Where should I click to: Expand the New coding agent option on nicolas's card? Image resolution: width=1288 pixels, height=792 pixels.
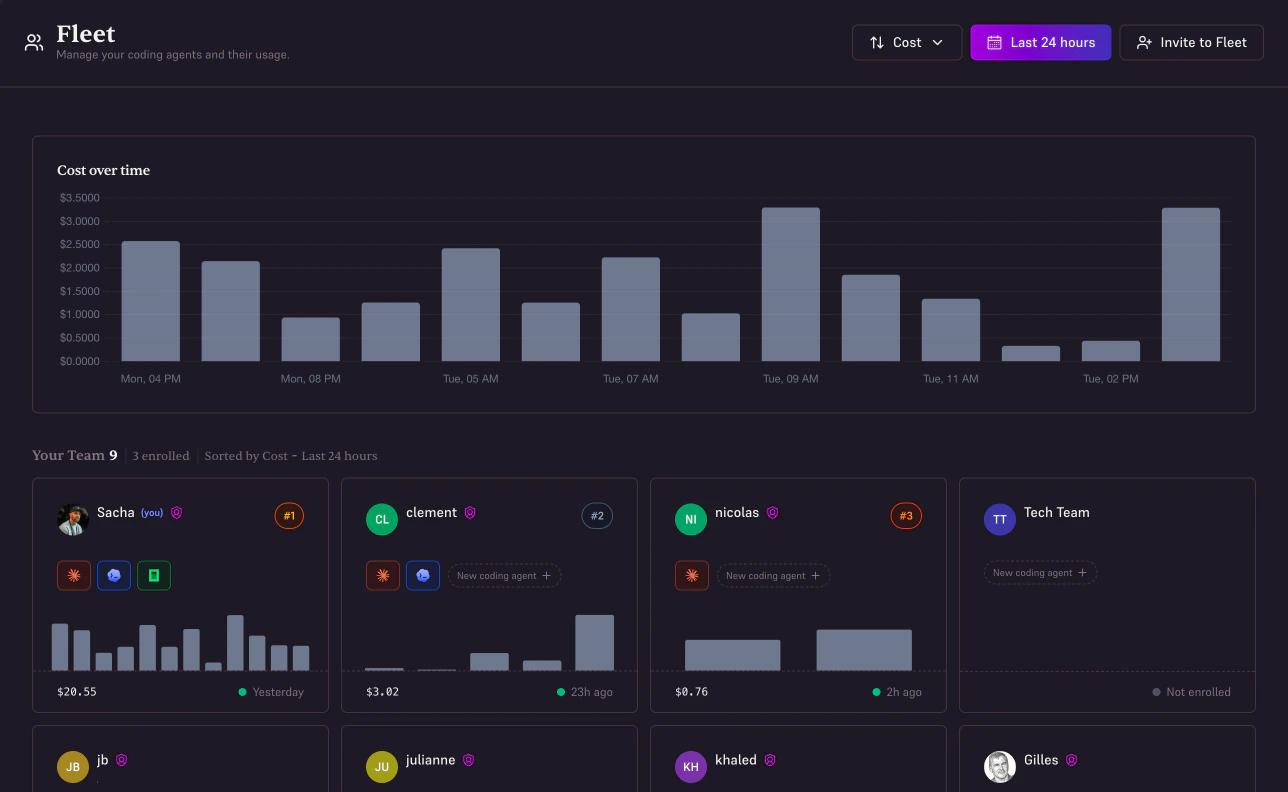[773, 575]
